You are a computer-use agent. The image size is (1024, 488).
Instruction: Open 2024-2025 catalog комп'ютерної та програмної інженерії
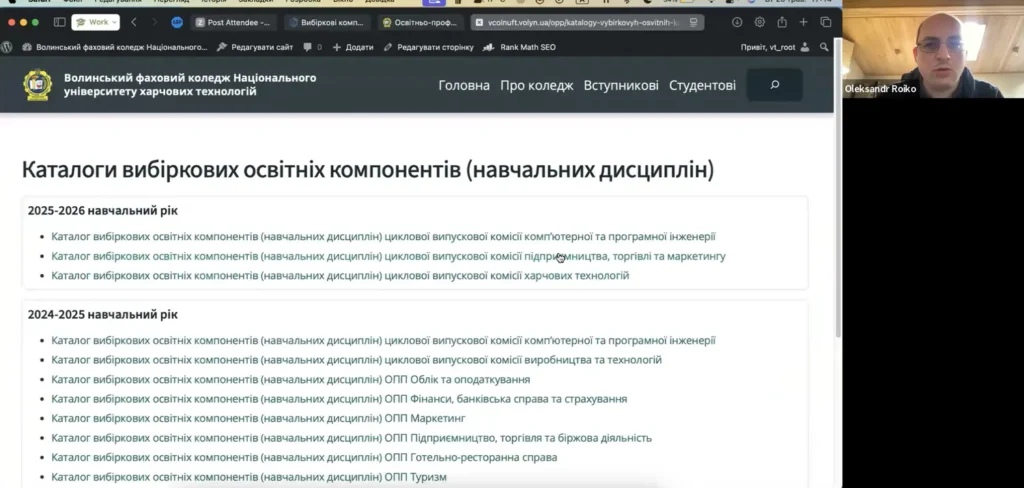pyautogui.click(x=383, y=340)
